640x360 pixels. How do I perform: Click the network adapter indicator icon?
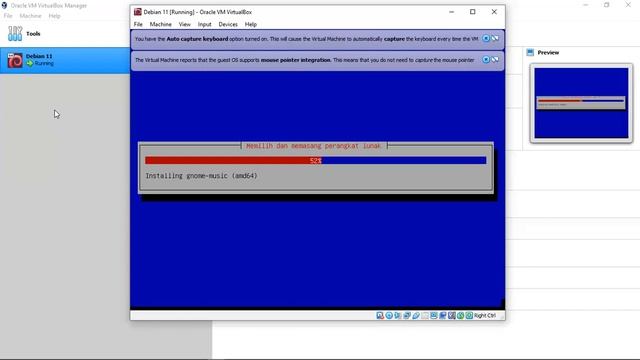click(x=407, y=316)
